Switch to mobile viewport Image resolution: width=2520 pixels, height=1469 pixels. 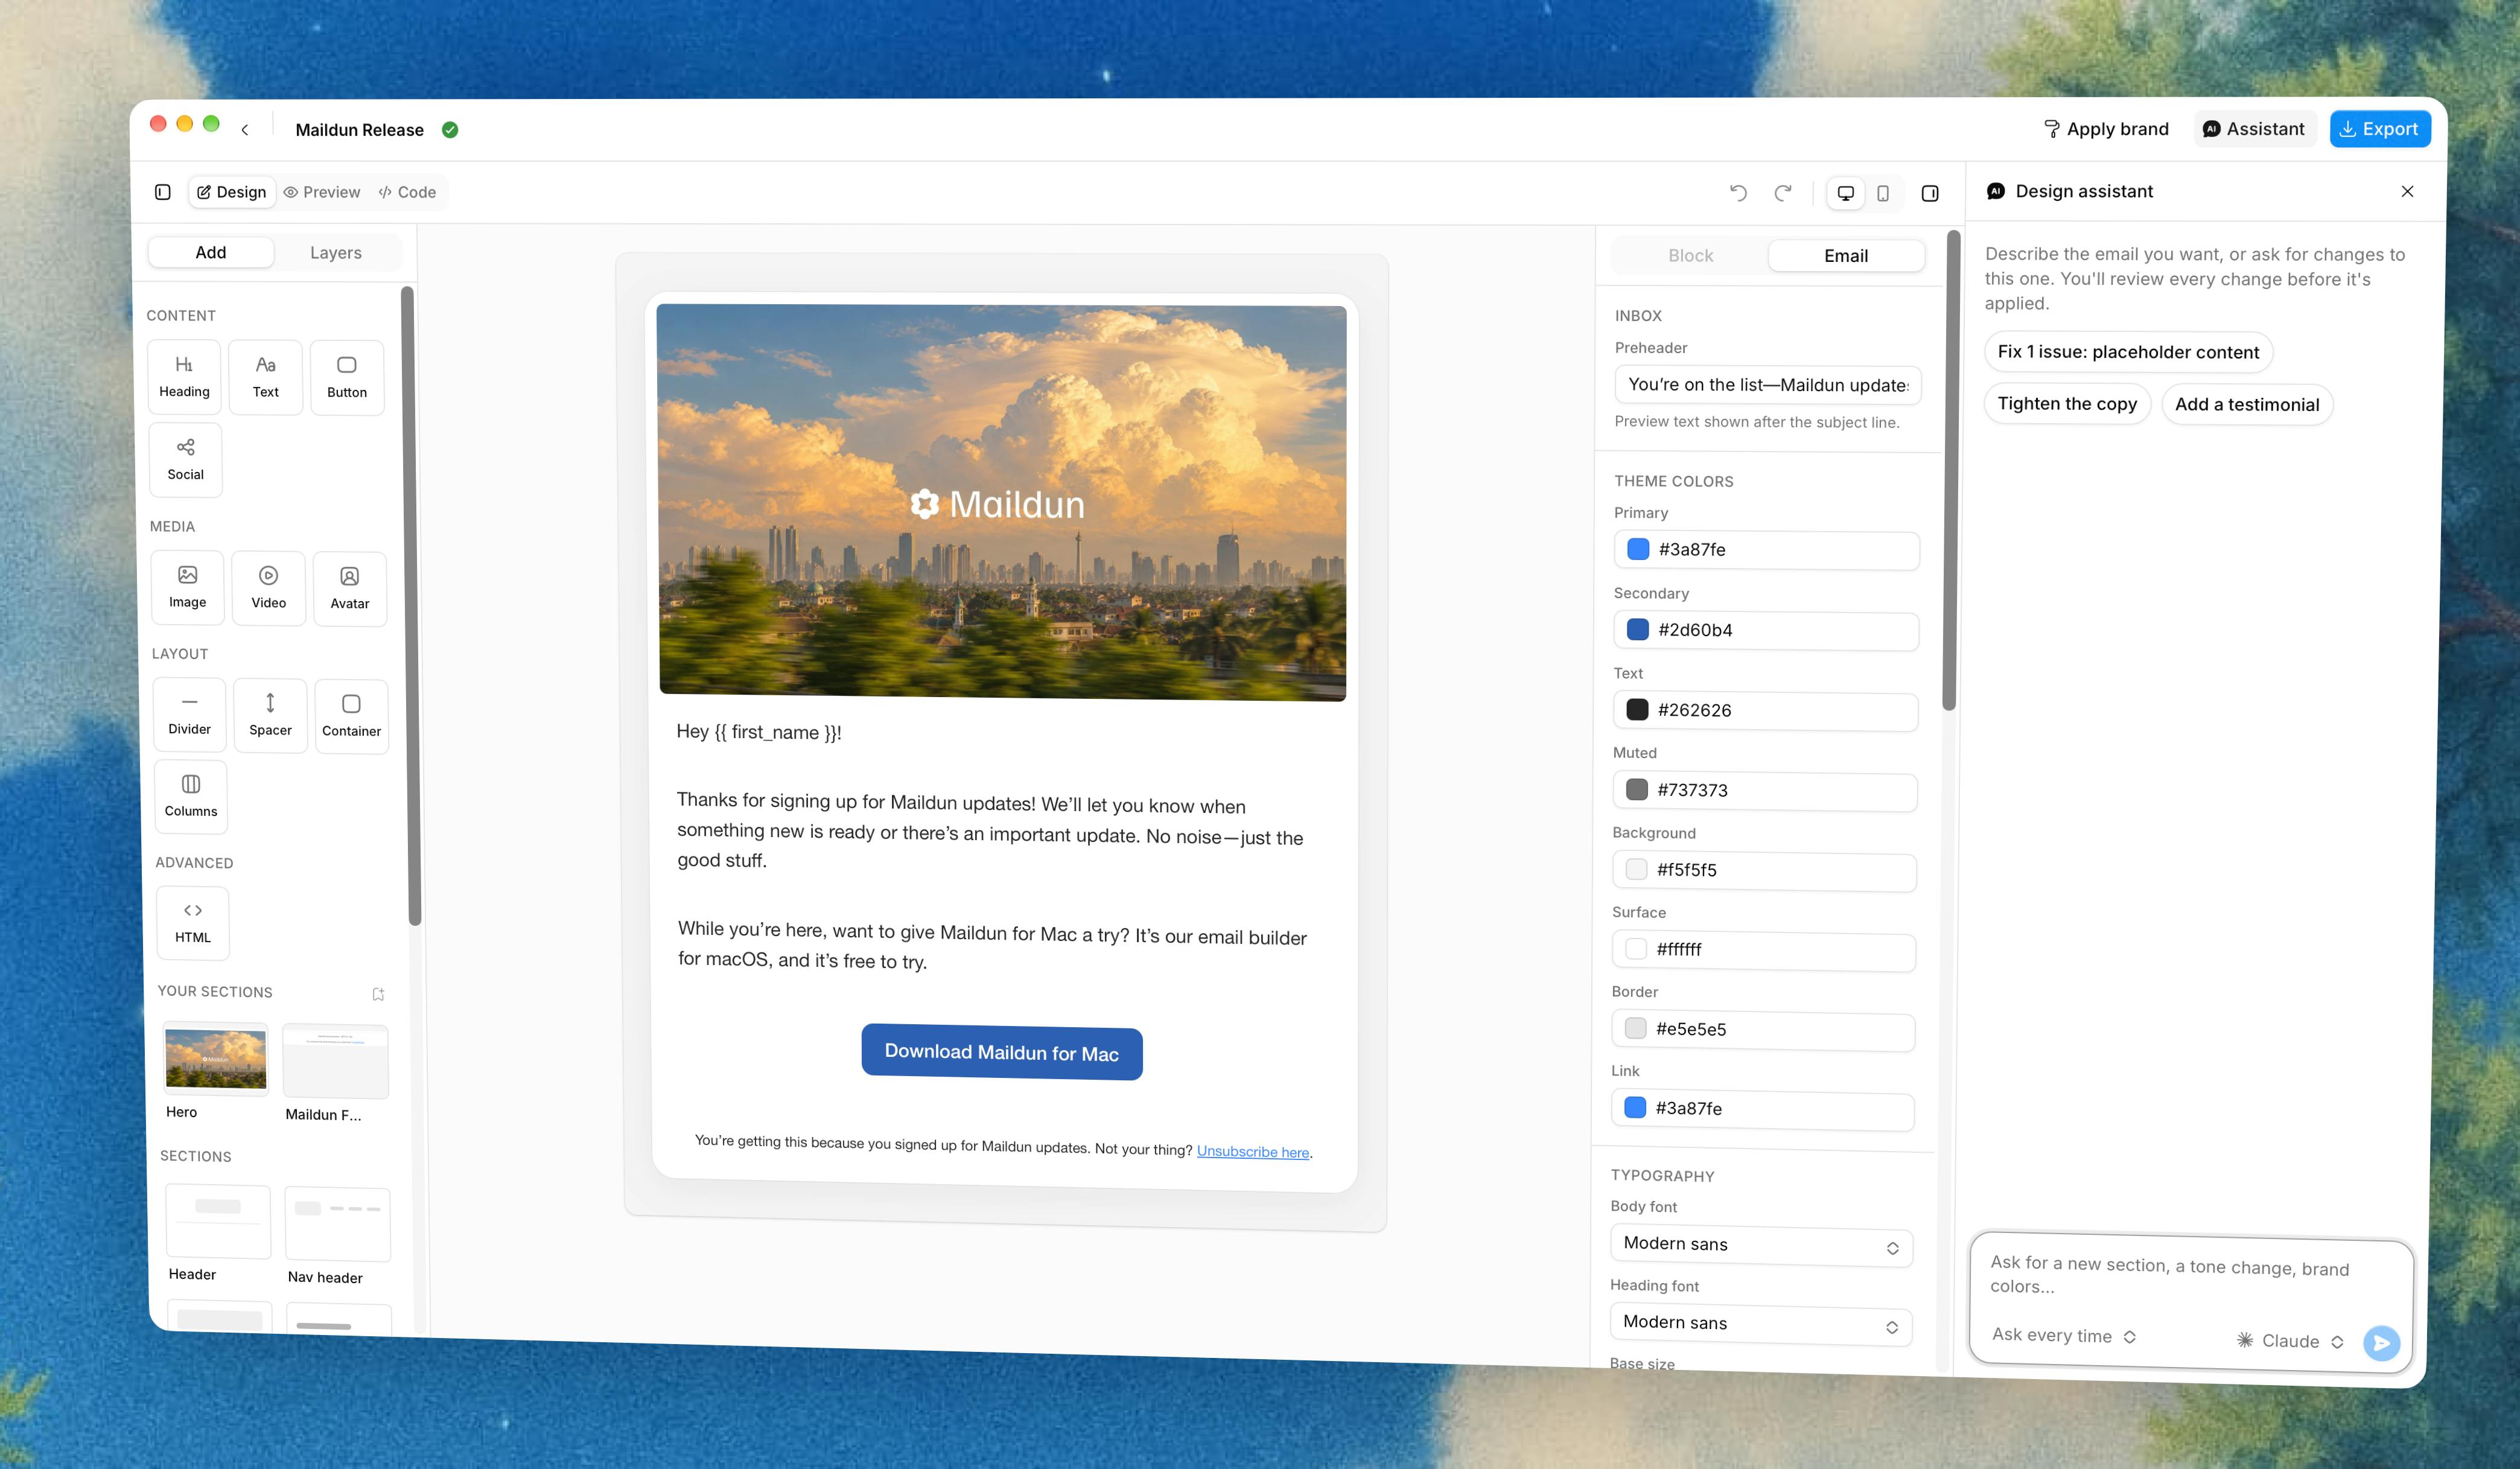coord(1883,194)
